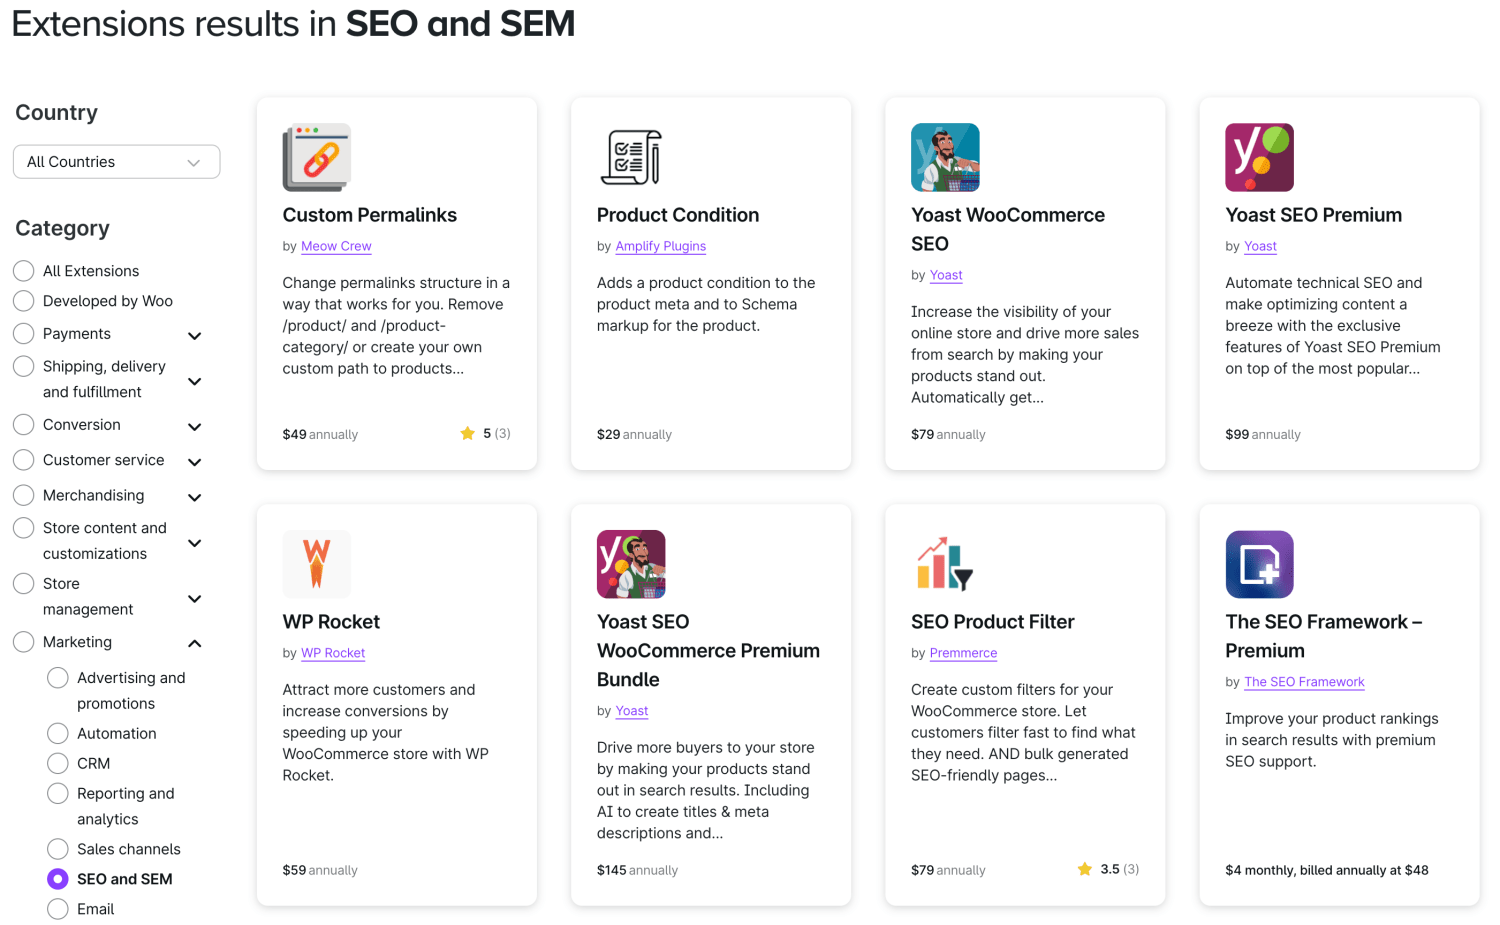Click the SEO Product Filter chart icon

tap(945, 564)
